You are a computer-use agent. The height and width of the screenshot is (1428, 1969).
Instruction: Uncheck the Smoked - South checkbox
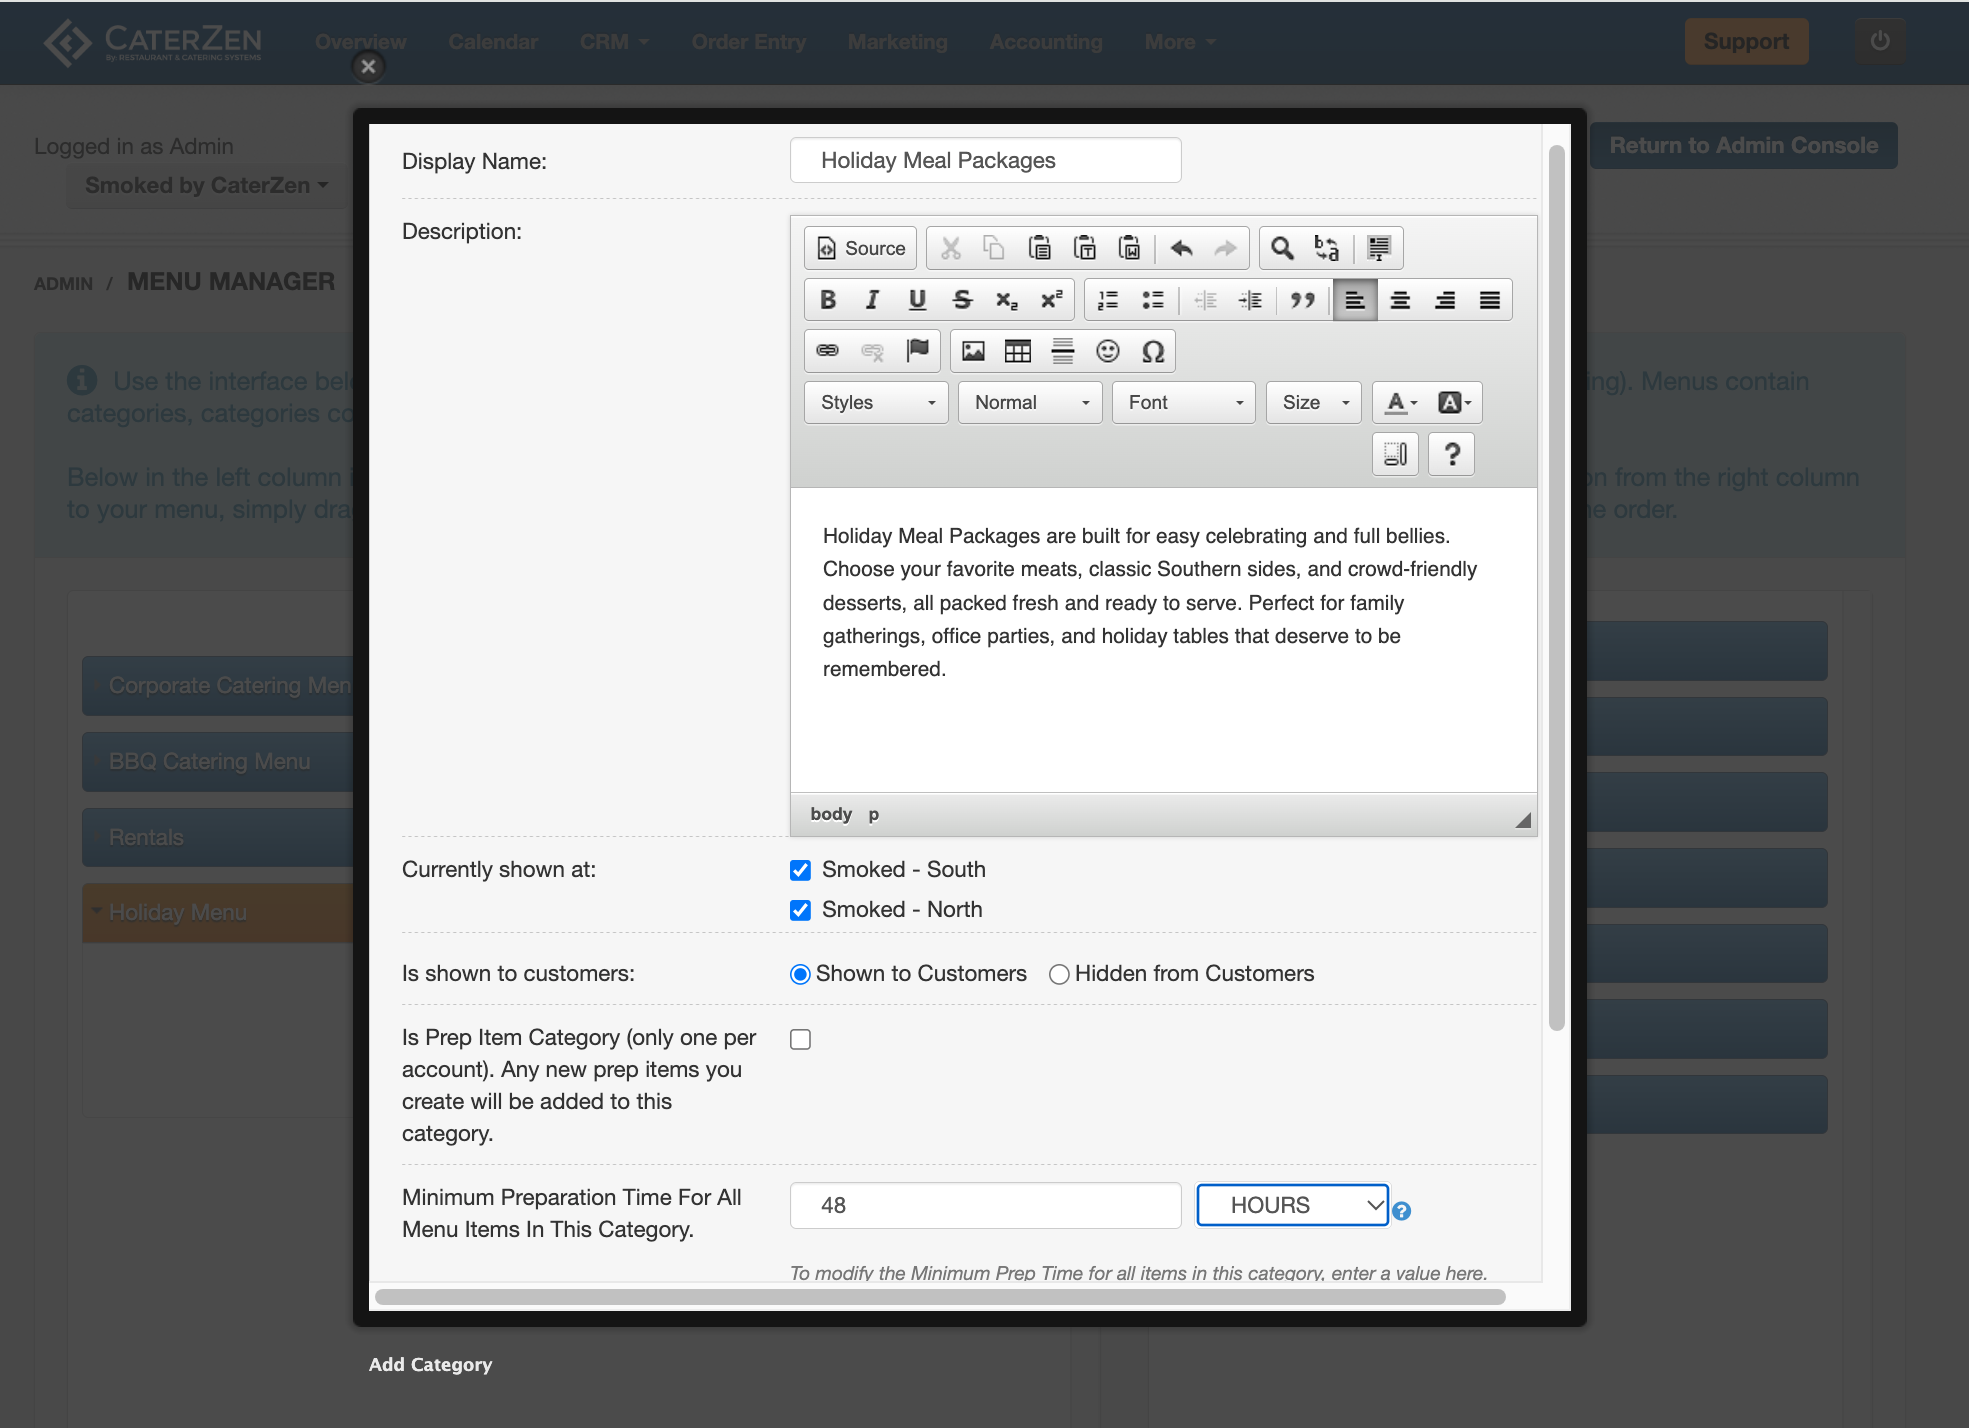pos(800,870)
